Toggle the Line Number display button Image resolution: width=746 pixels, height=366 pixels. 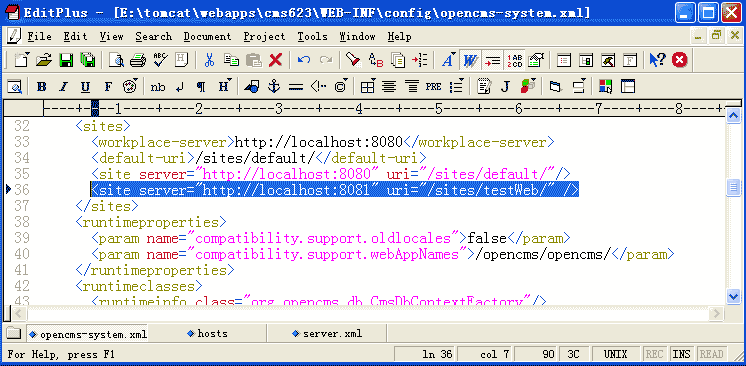(x=514, y=60)
